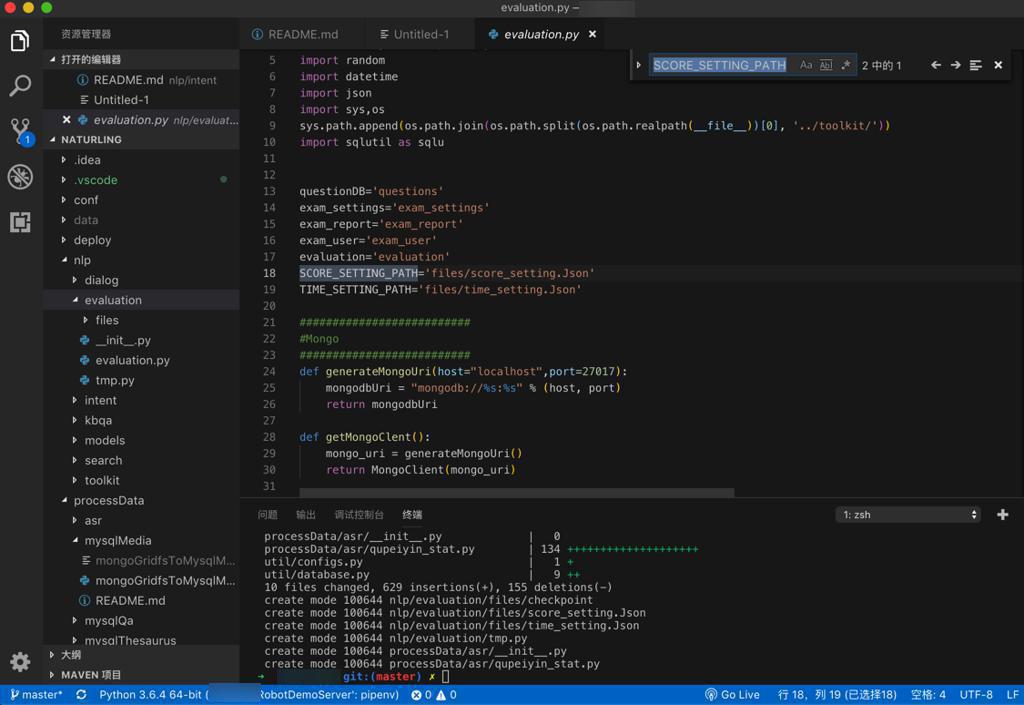Toggle match whole word in find widget
1024x705 pixels.
pos(826,65)
